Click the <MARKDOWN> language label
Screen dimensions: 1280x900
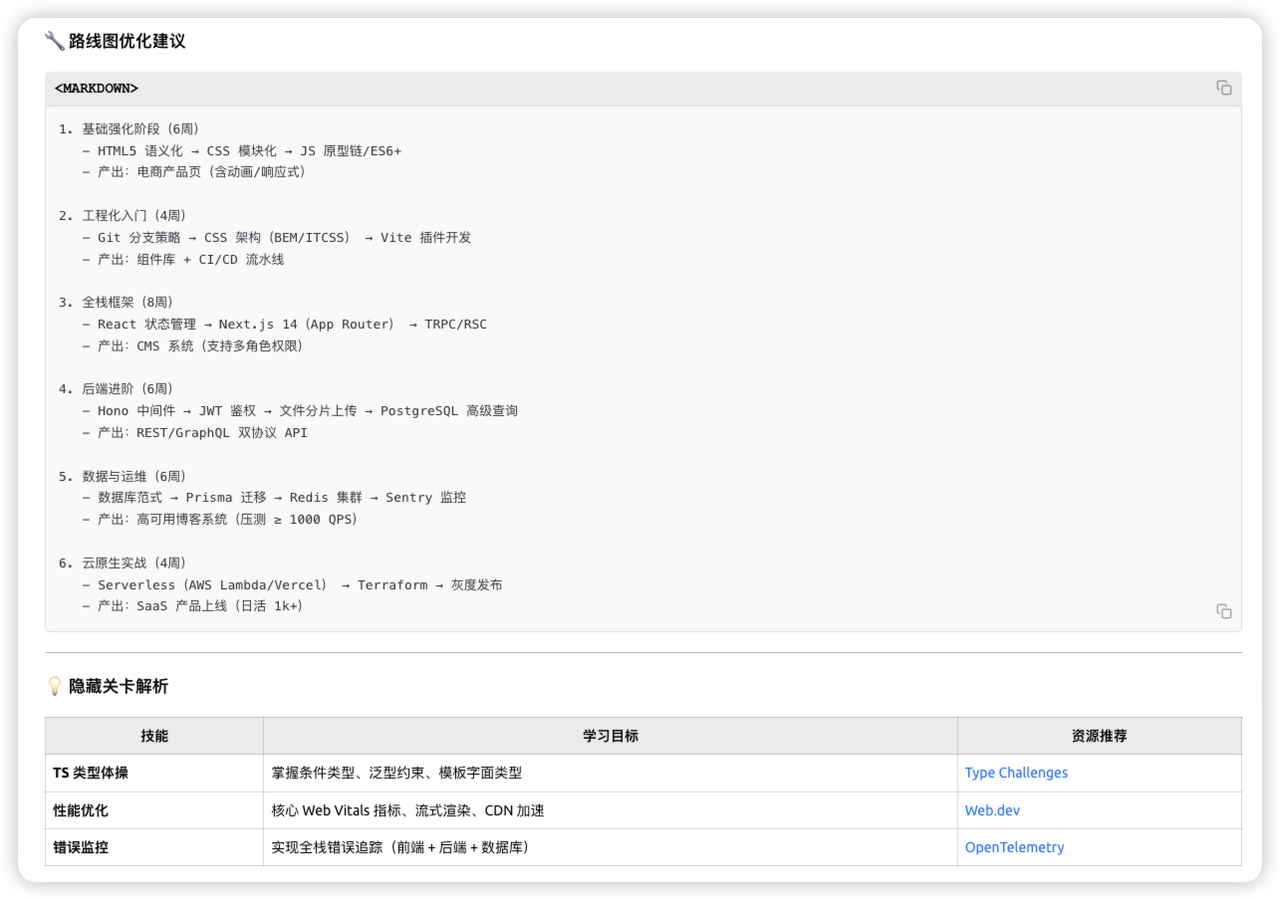tap(97, 89)
